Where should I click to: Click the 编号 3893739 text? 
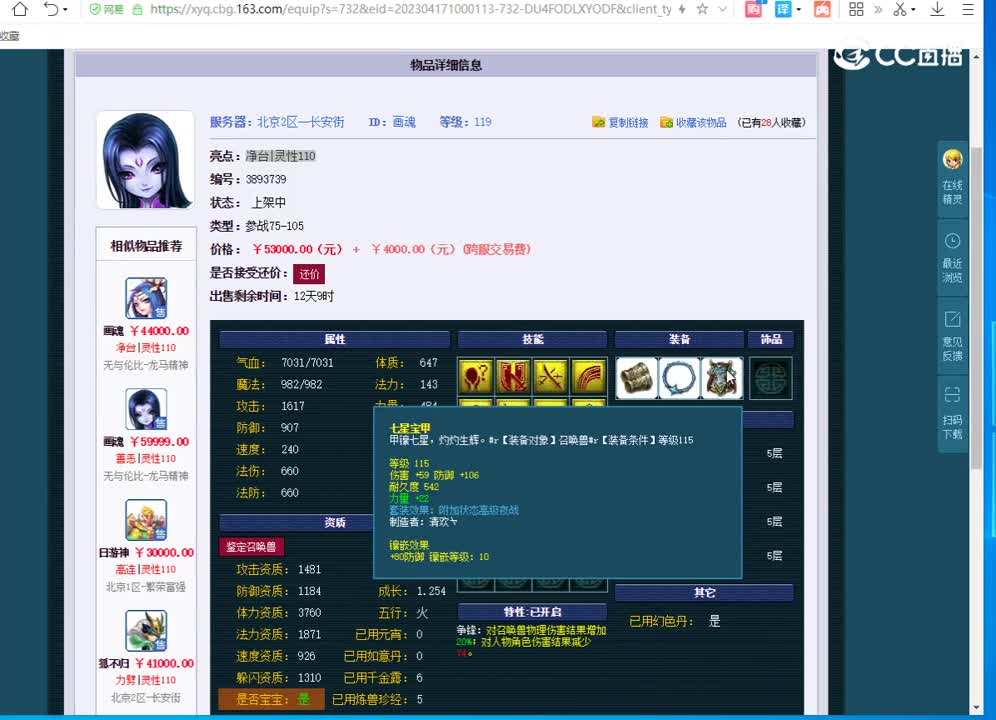(248, 180)
